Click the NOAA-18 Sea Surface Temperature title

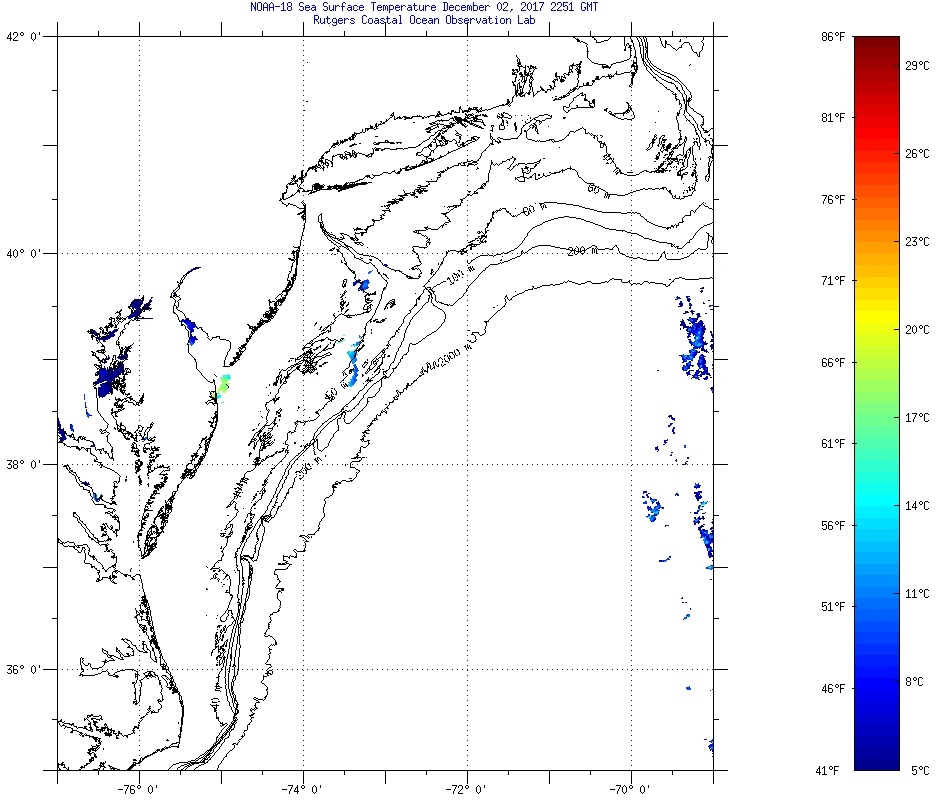tap(425, 7)
